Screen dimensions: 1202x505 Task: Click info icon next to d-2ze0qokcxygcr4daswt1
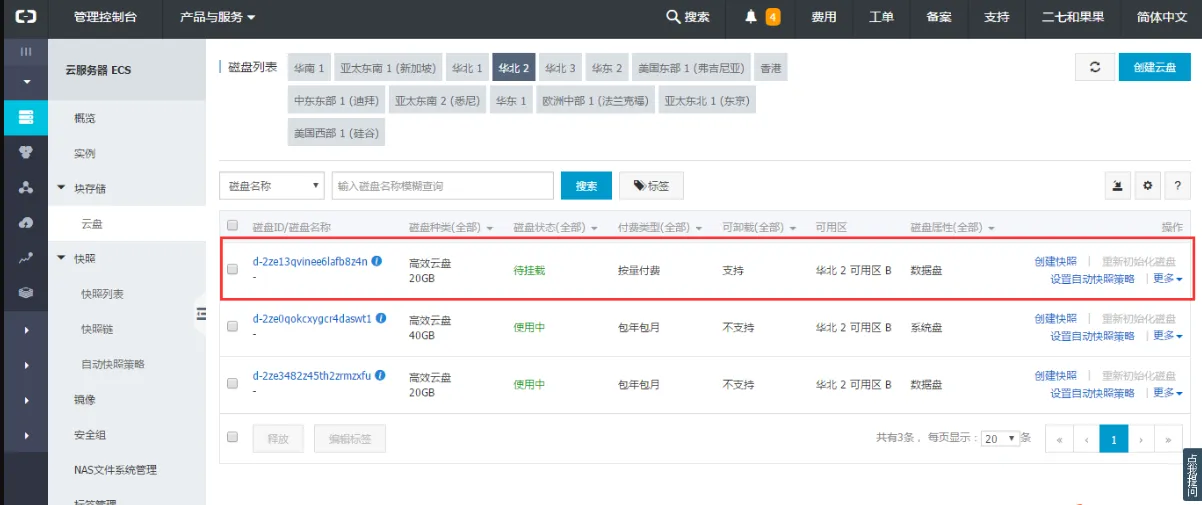point(380,319)
